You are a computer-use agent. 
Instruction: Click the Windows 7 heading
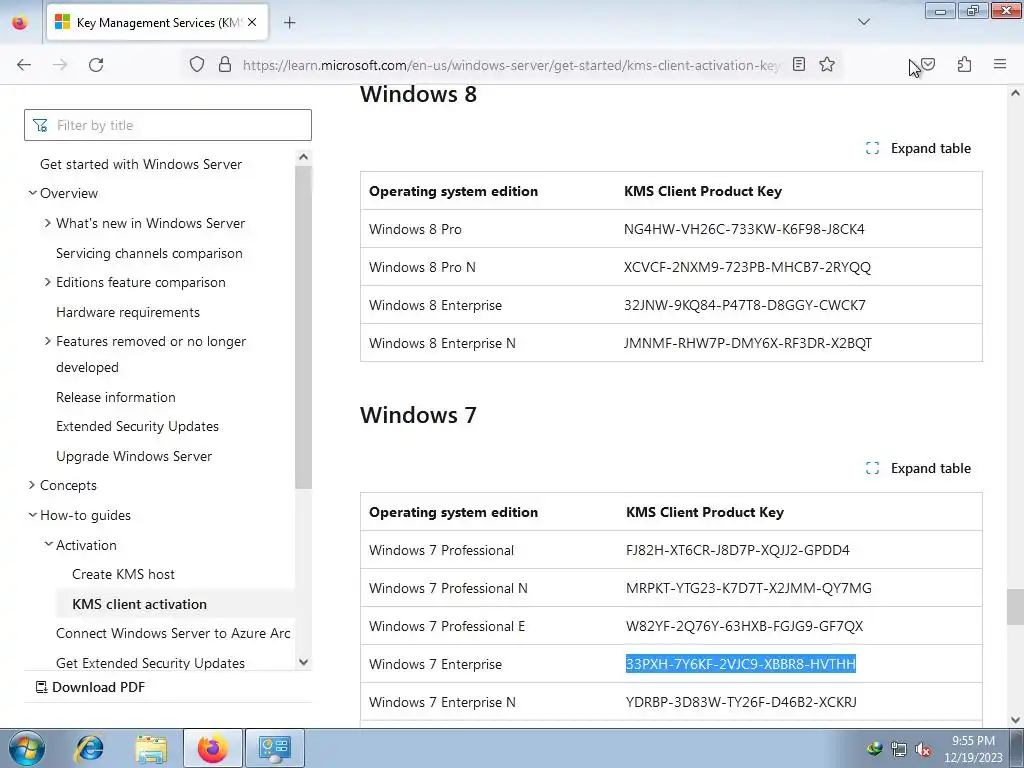click(x=419, y=415)
